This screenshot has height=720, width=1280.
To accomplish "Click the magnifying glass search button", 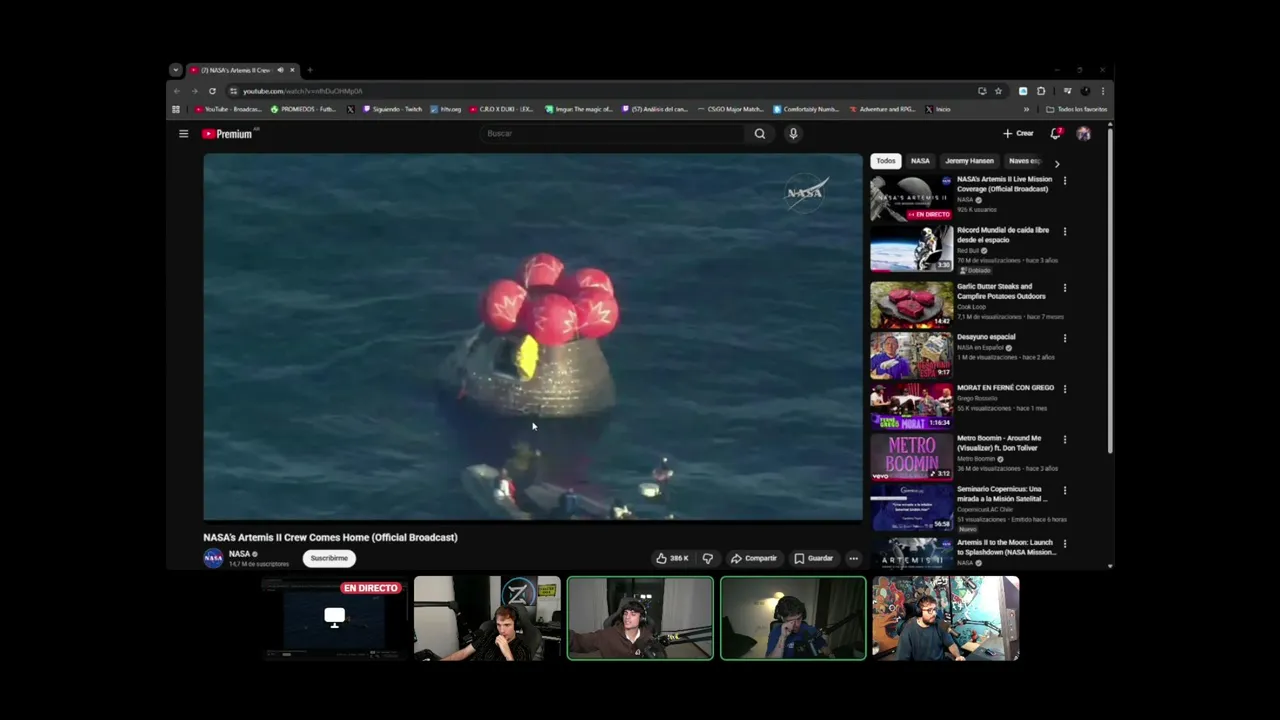I will tap(760, 134).
